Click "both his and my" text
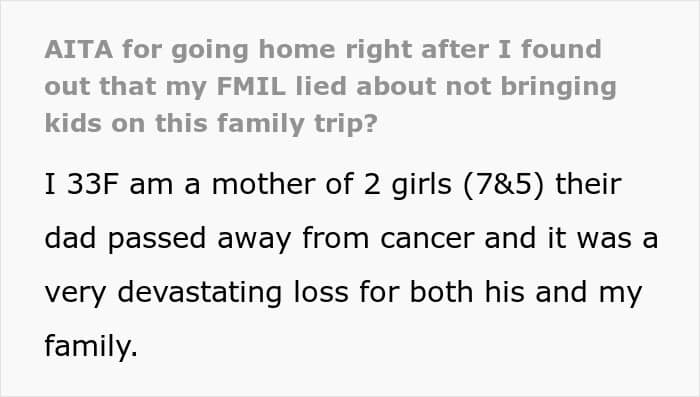Screen dimensions: 700x397 pyautogui.click(x=525, y=293)
